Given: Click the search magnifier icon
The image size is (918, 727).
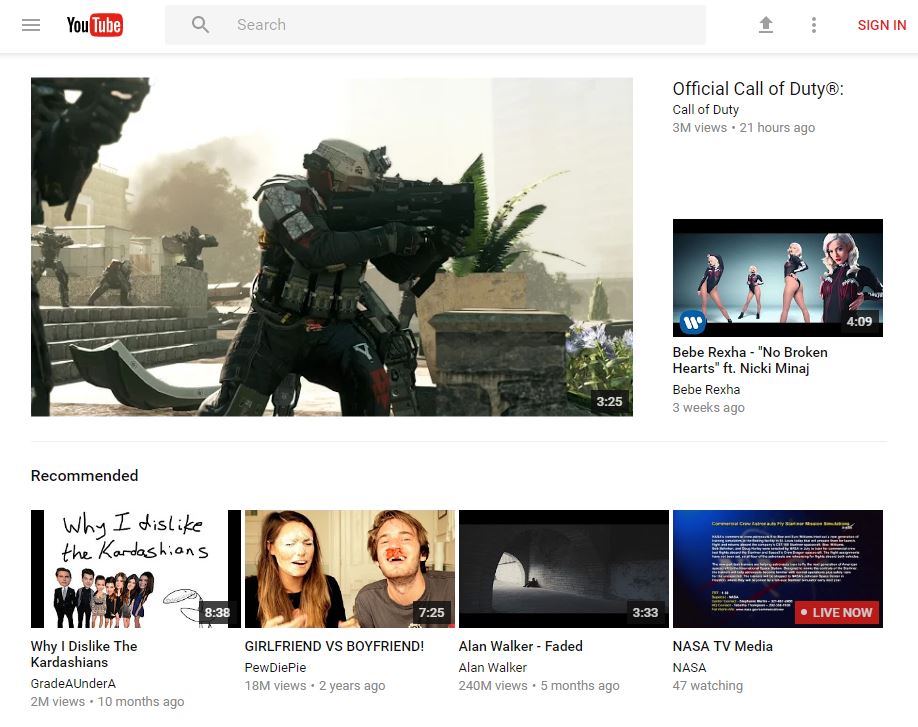Looking at the screenshot, I should click(200, 25).
